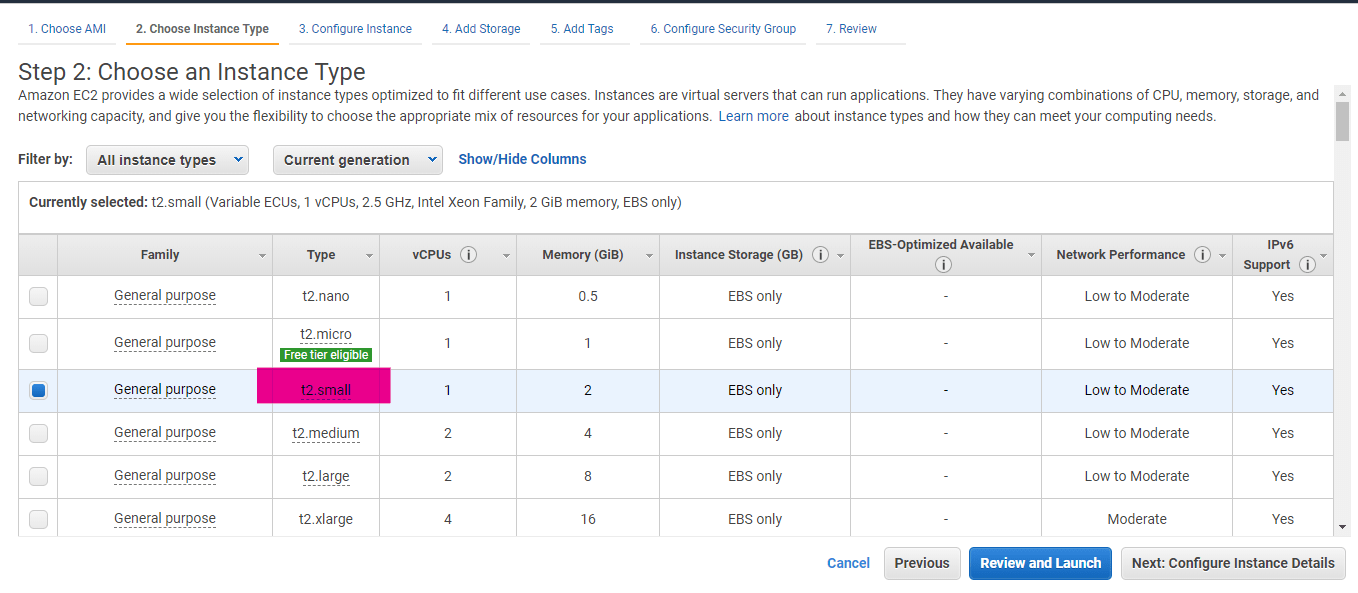Click the t2.medium type label
The image size is (1358, 593).
pyautogui.click(x=326, y=433)
